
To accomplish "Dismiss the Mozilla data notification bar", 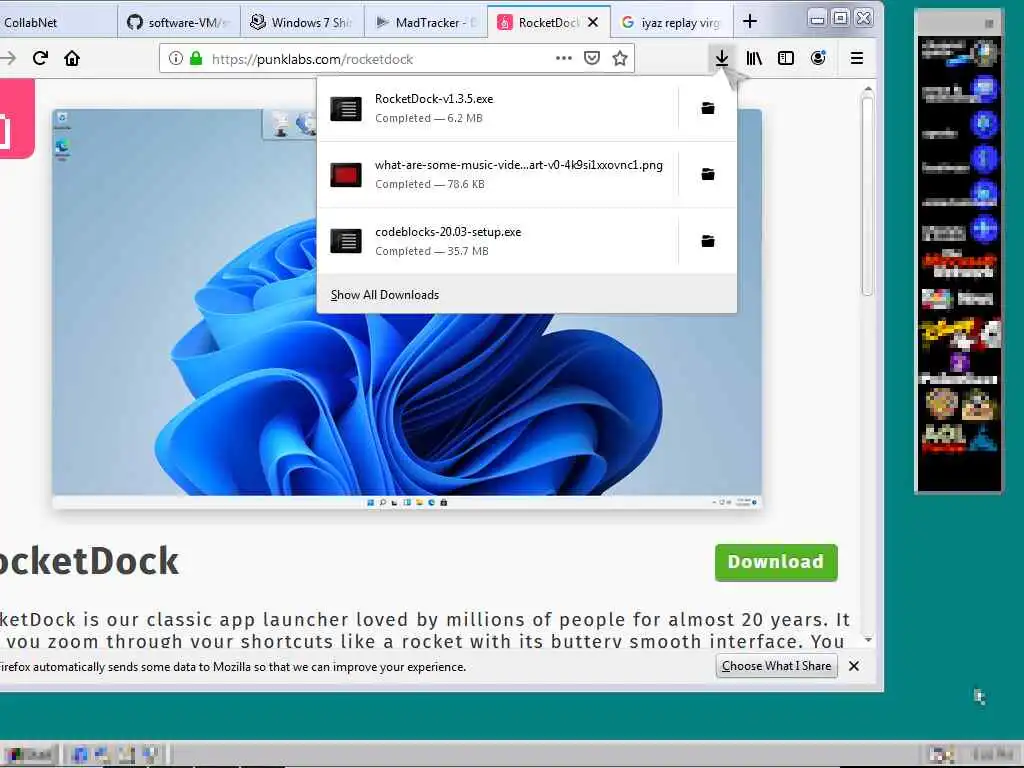I will pyautogui.click(x=854, y=666).
